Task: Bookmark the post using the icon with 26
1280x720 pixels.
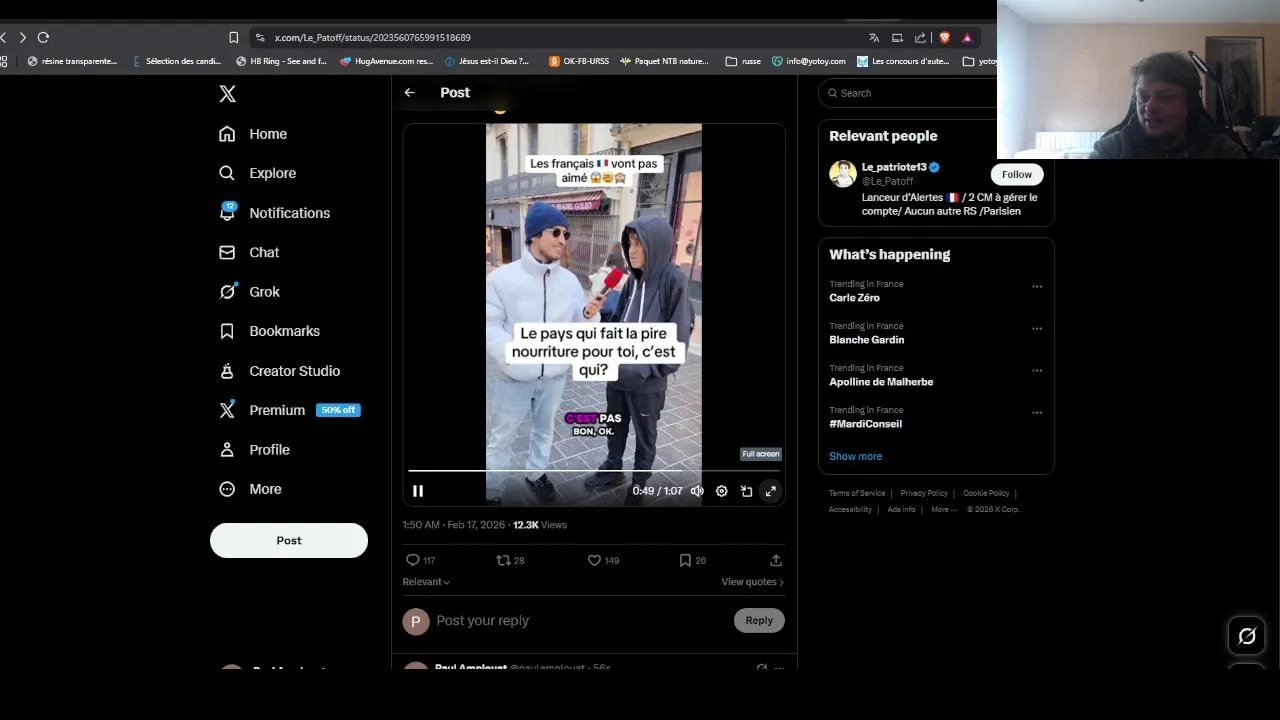Action: (x=692, y=560)
